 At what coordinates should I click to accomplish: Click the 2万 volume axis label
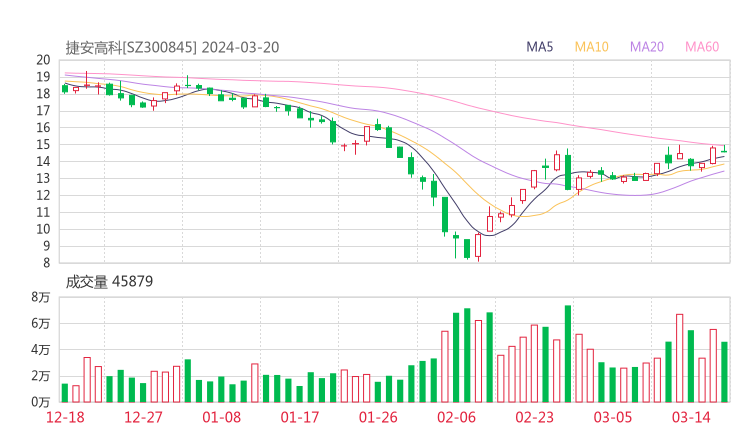coord(41,376)
